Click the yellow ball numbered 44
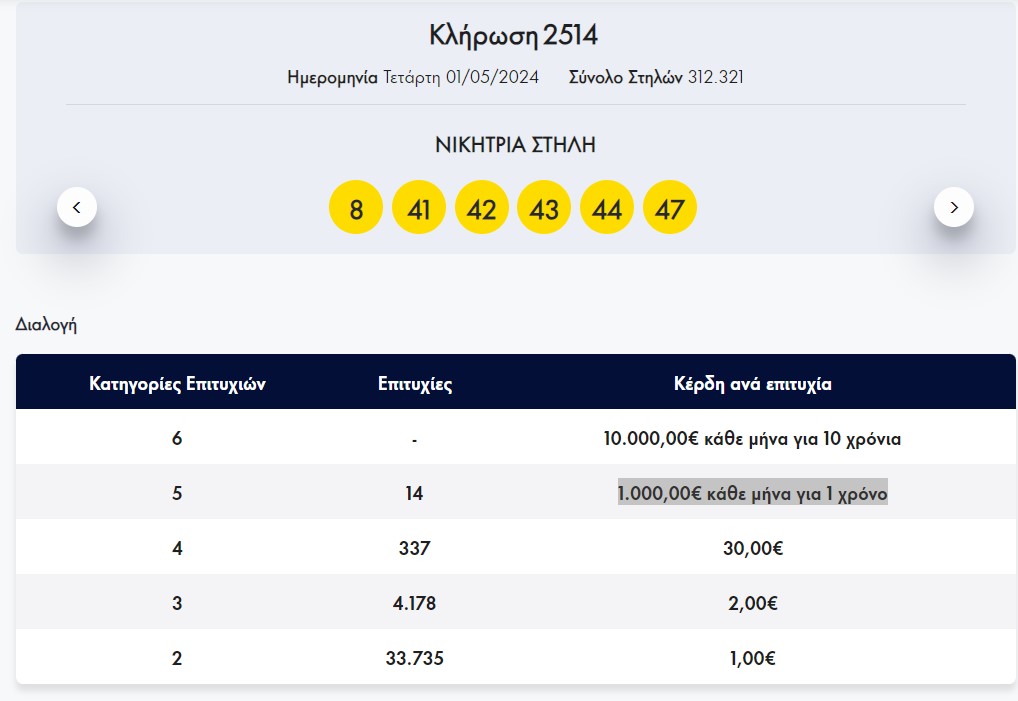The image size is (1018, 701). tap(607, 208)
